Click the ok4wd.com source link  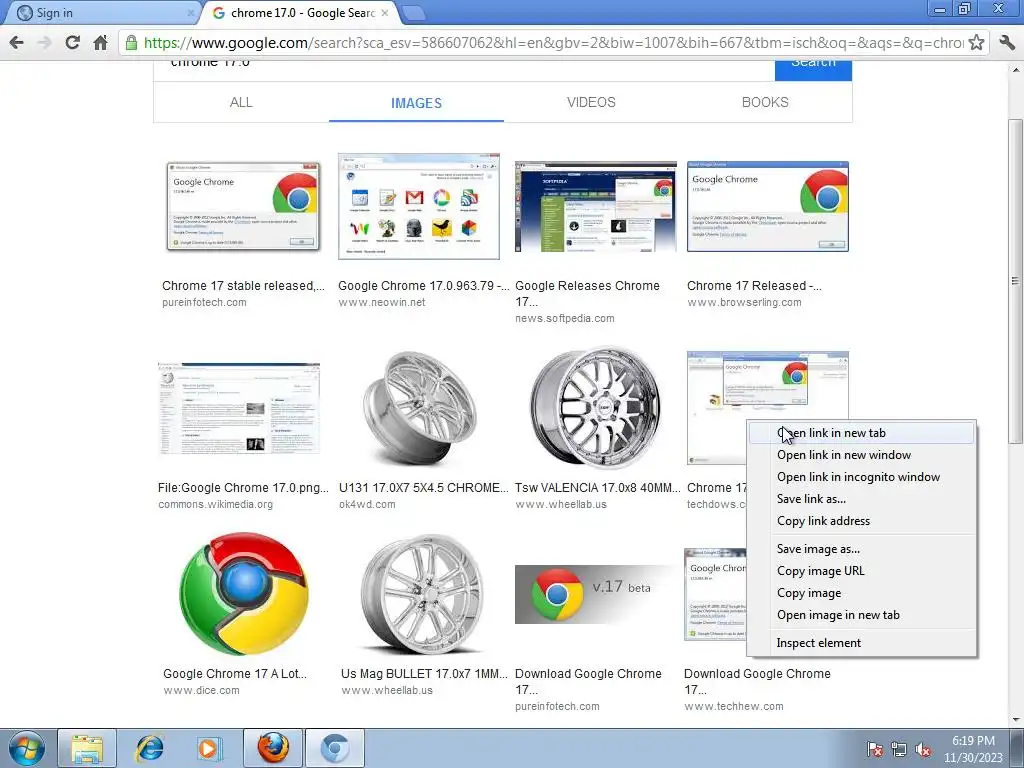tap(367, 504)
